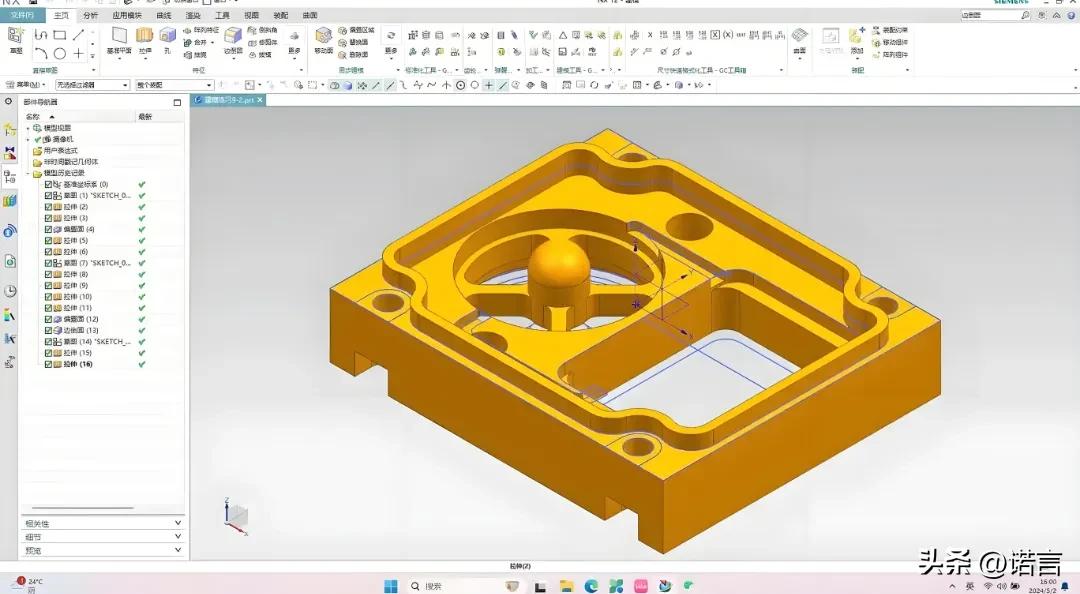Open the 文件(F) menu
The height and width of the screenshot is (594, 1080).
22,16
